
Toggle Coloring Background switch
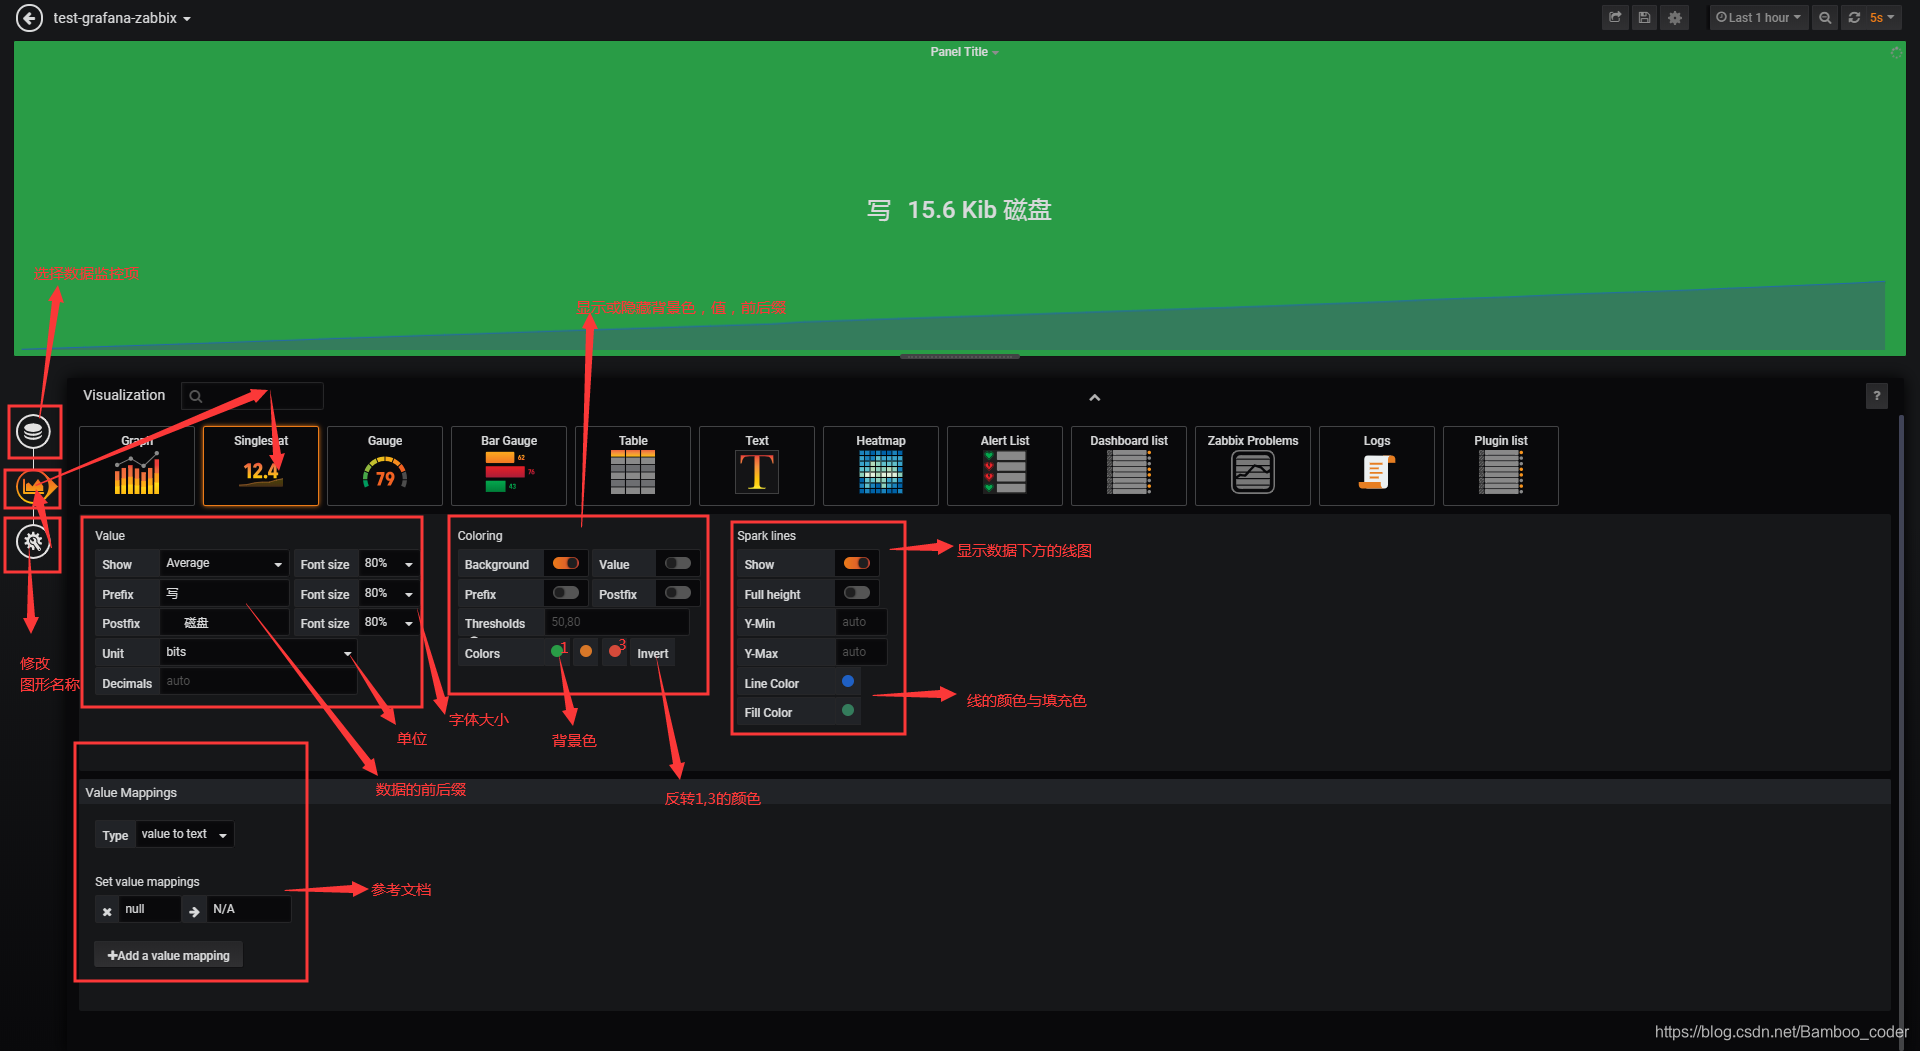click(566, 563)
